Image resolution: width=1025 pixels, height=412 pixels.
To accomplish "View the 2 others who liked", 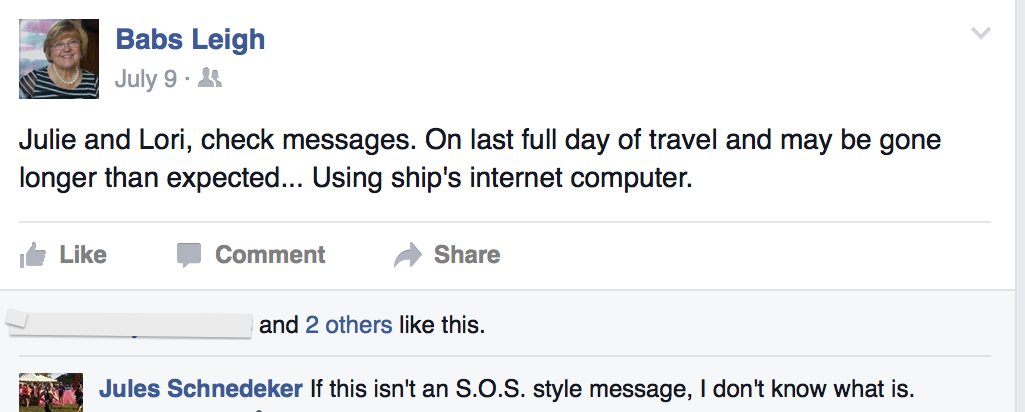I will [x=348, y=325].
